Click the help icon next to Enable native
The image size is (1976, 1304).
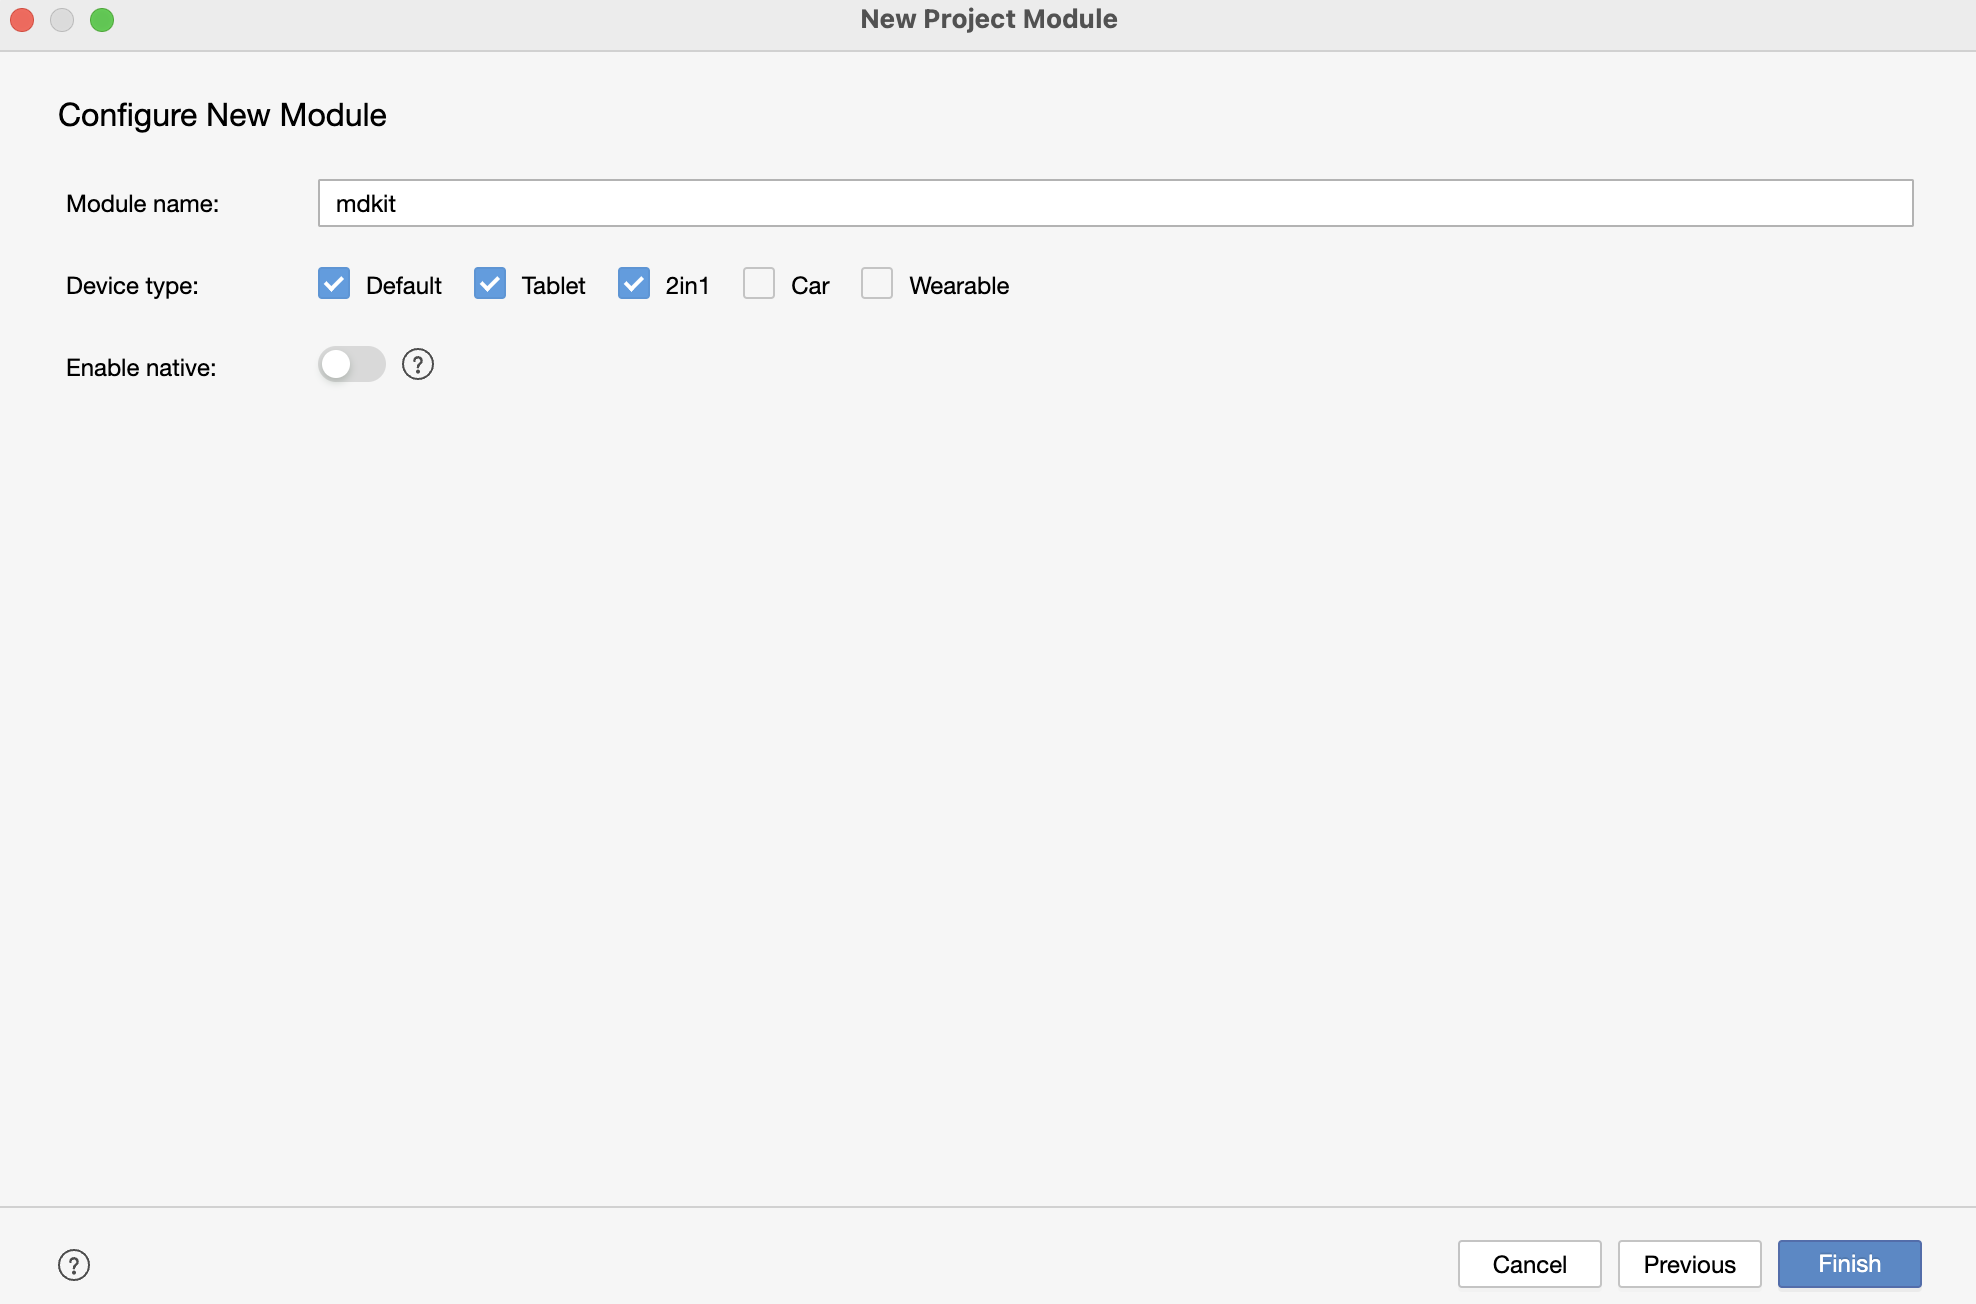coord(418,365)
